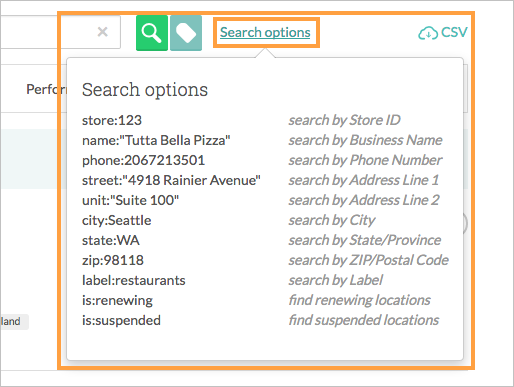The height and width of the screenshot is (387, 514).
Task: Click "search by Address Line 2" description
Action: (364, 200)
